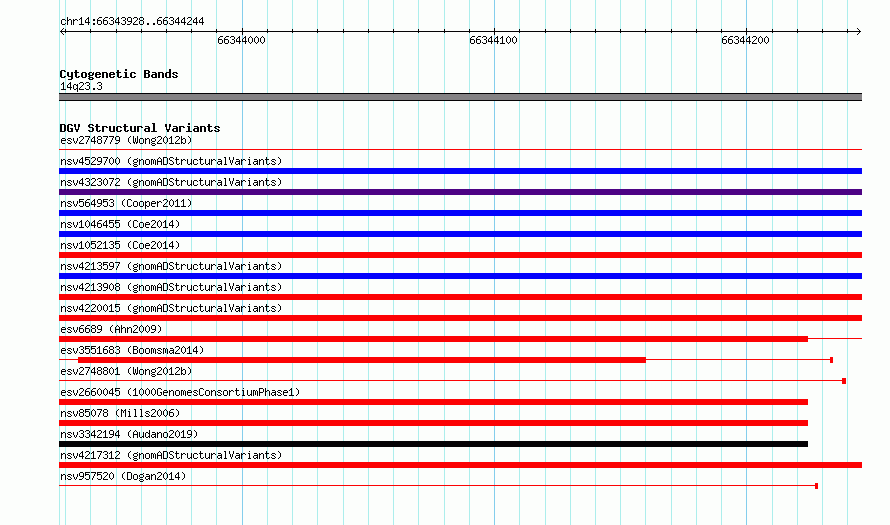Viewport: 890px width, 525px height.
Task: Click the red bar for nsv4217312
Action: pos(460,465)
